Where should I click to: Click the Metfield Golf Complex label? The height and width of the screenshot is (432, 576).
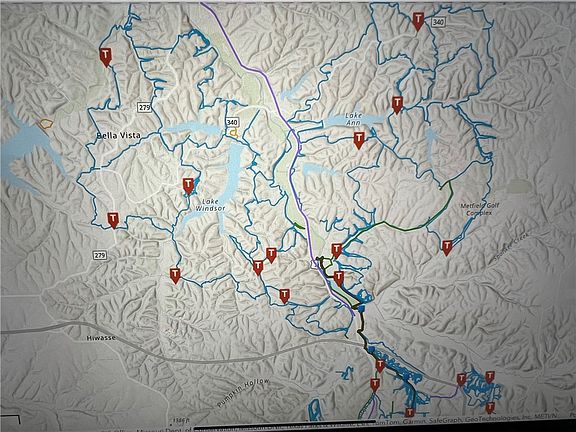tap(480, 209)
